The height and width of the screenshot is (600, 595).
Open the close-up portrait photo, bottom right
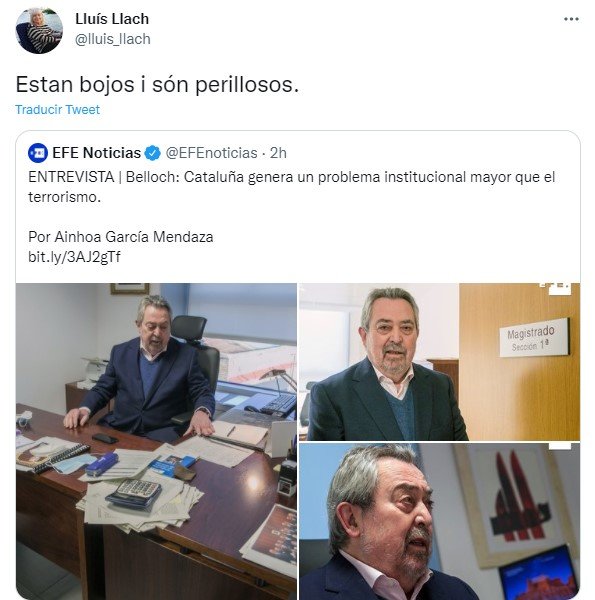(x=439, y=521)
